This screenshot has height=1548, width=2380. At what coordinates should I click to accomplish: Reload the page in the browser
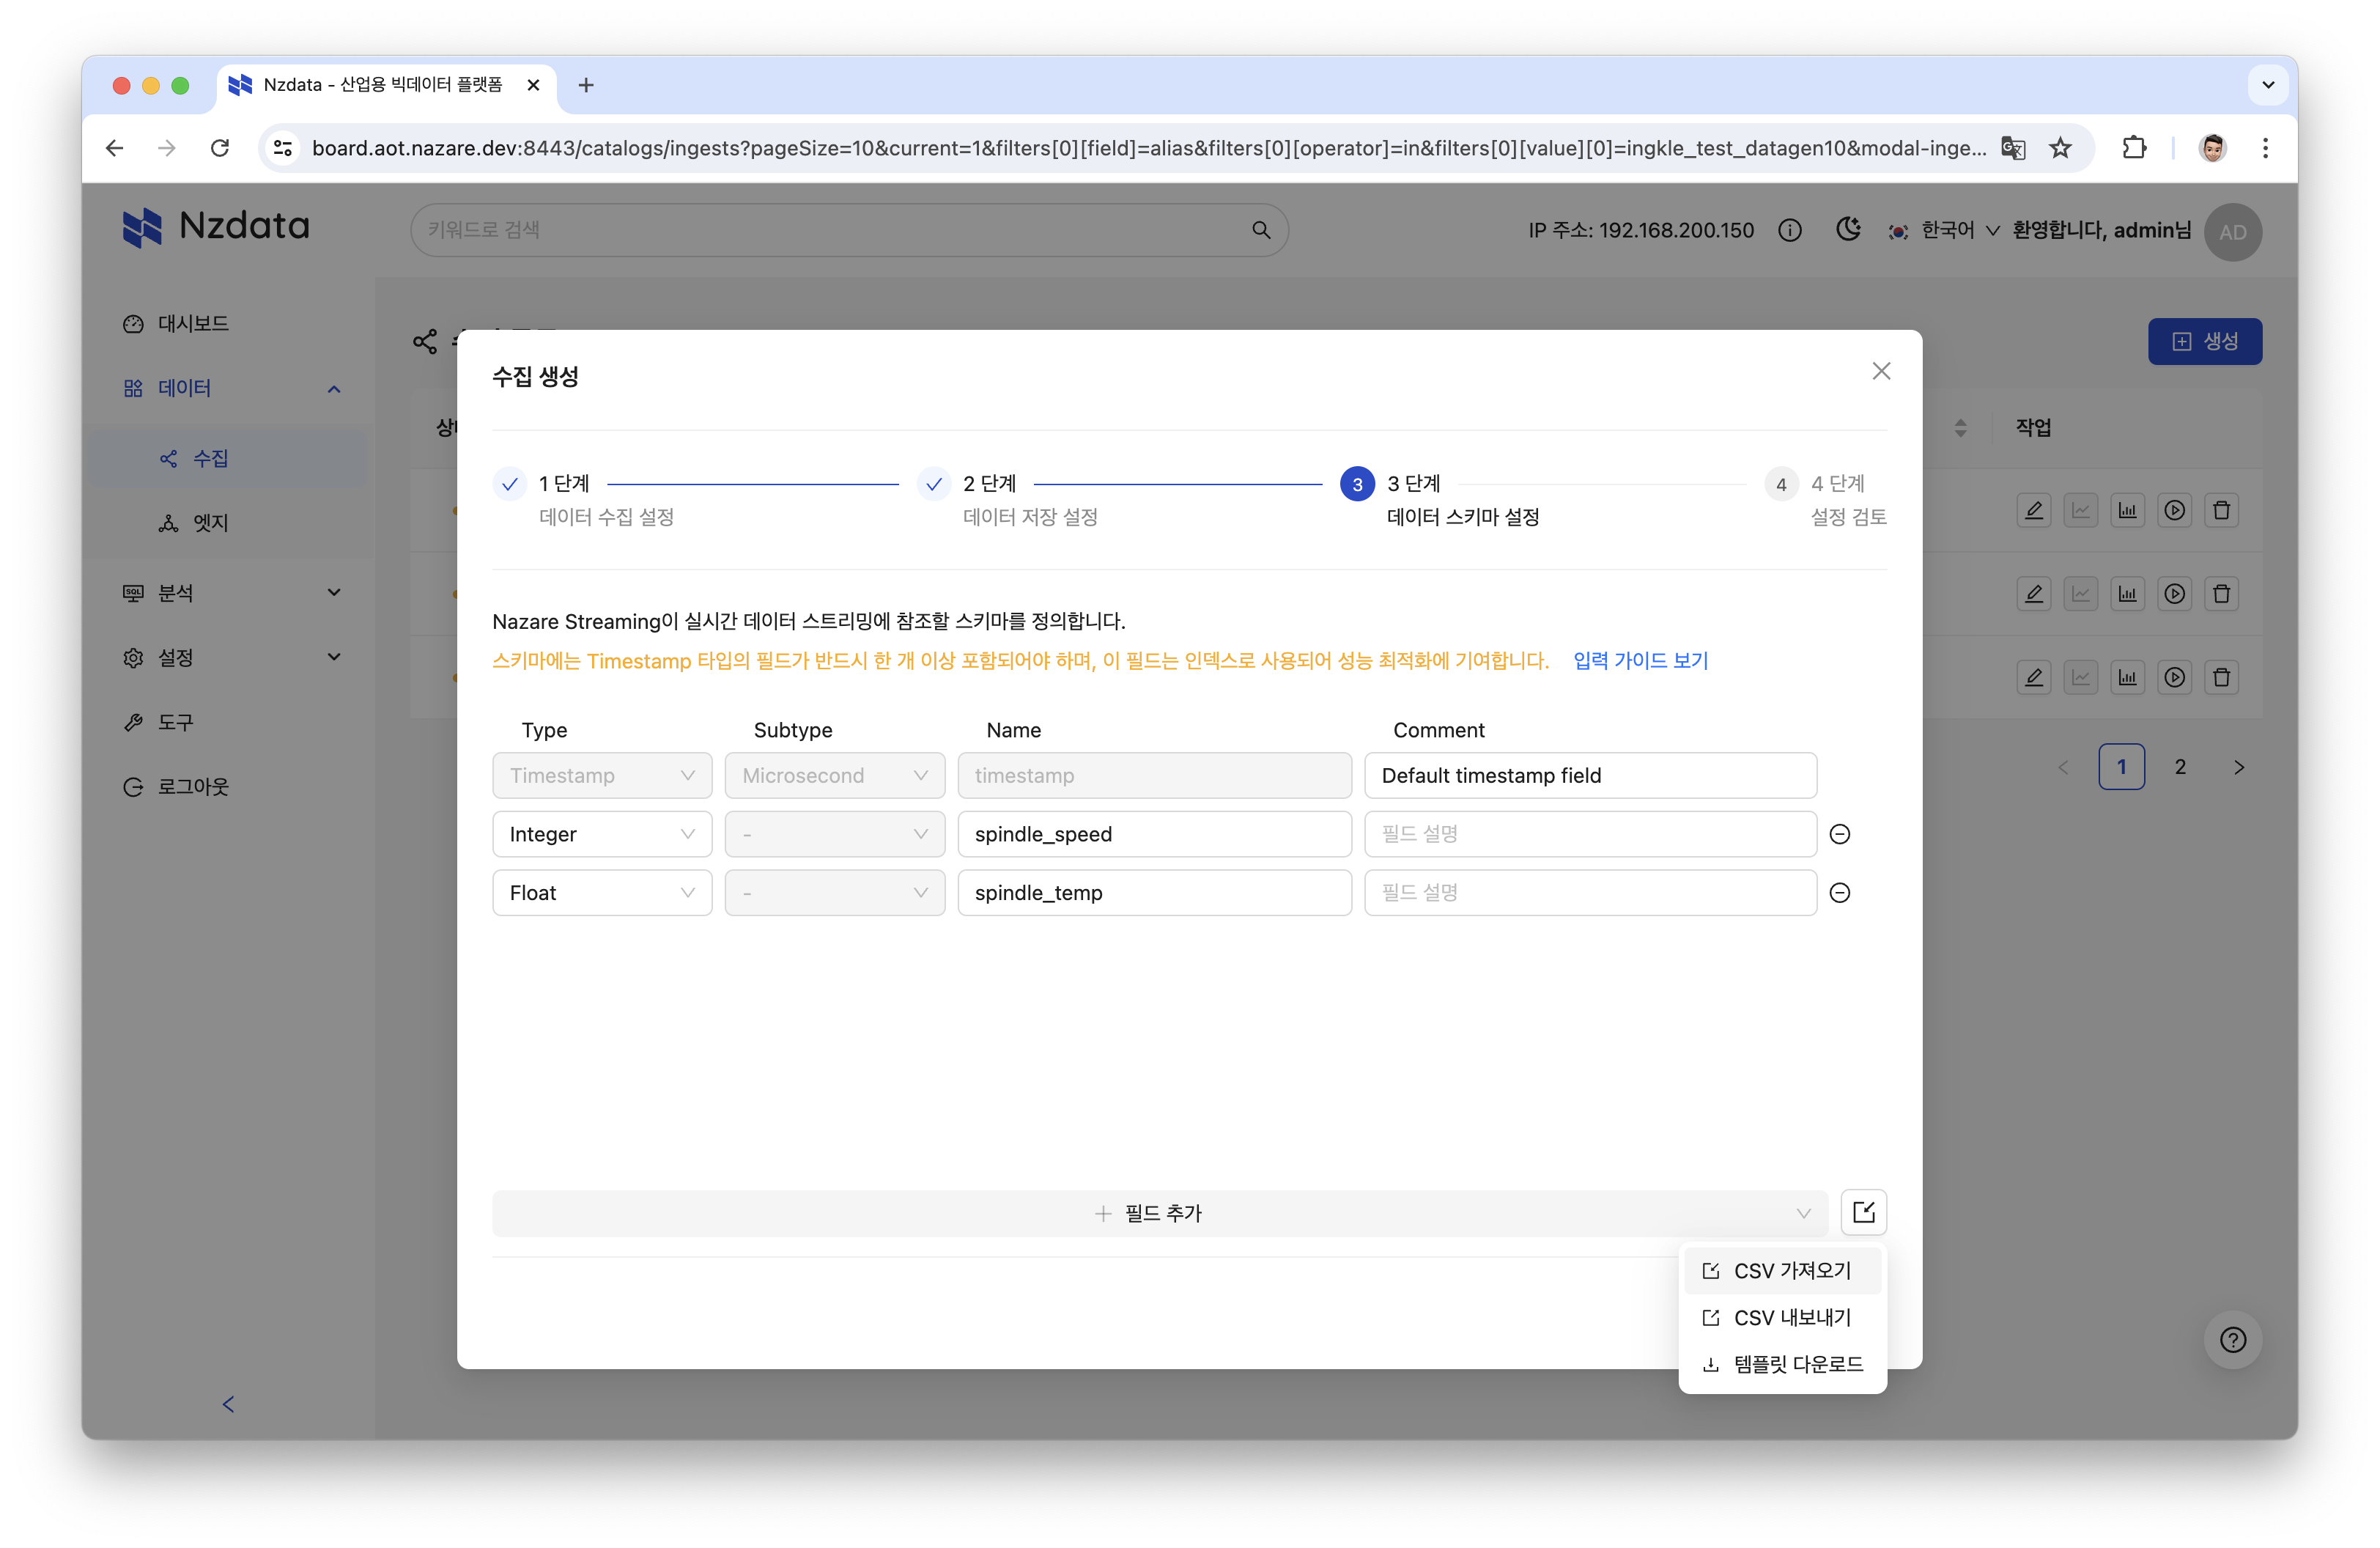point(220,148)
